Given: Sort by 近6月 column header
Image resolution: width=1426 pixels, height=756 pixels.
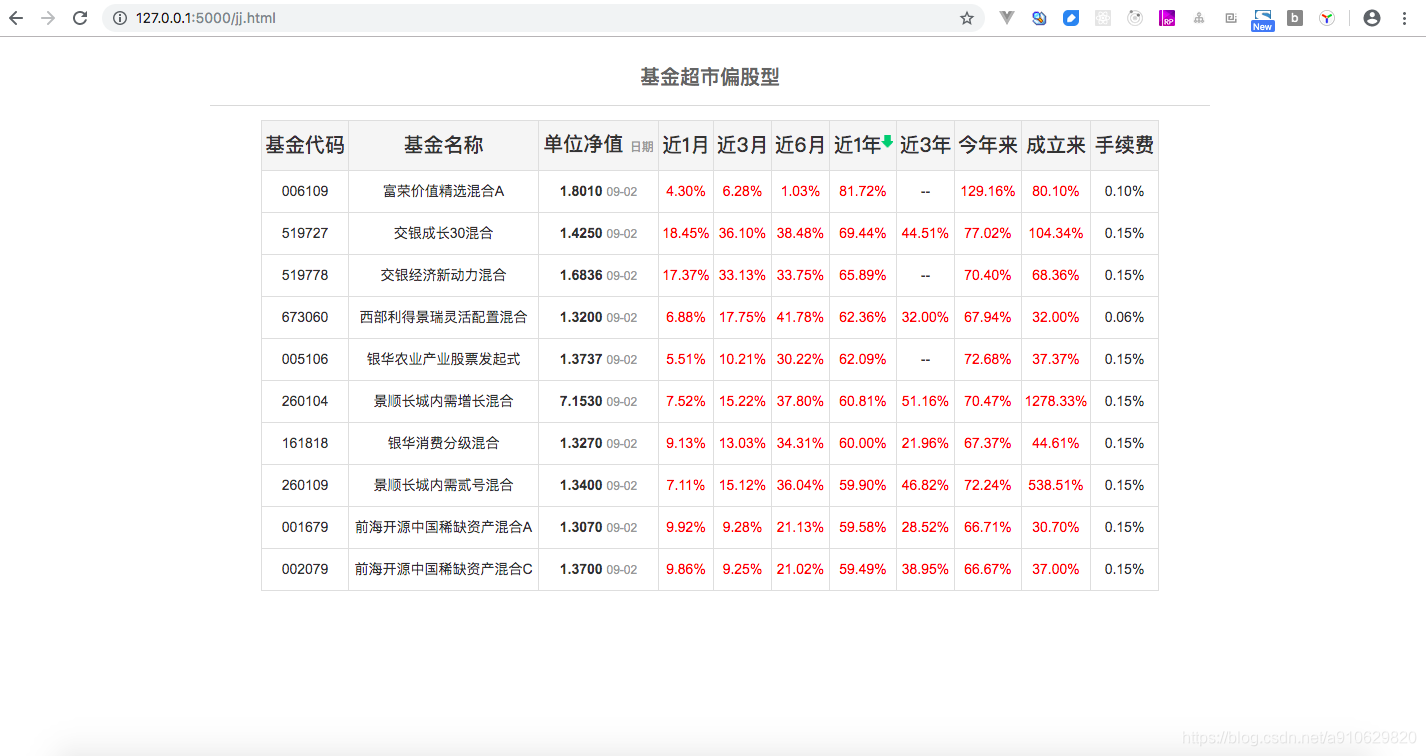Looking at the screenshot, I should click(x=800, y=145).
